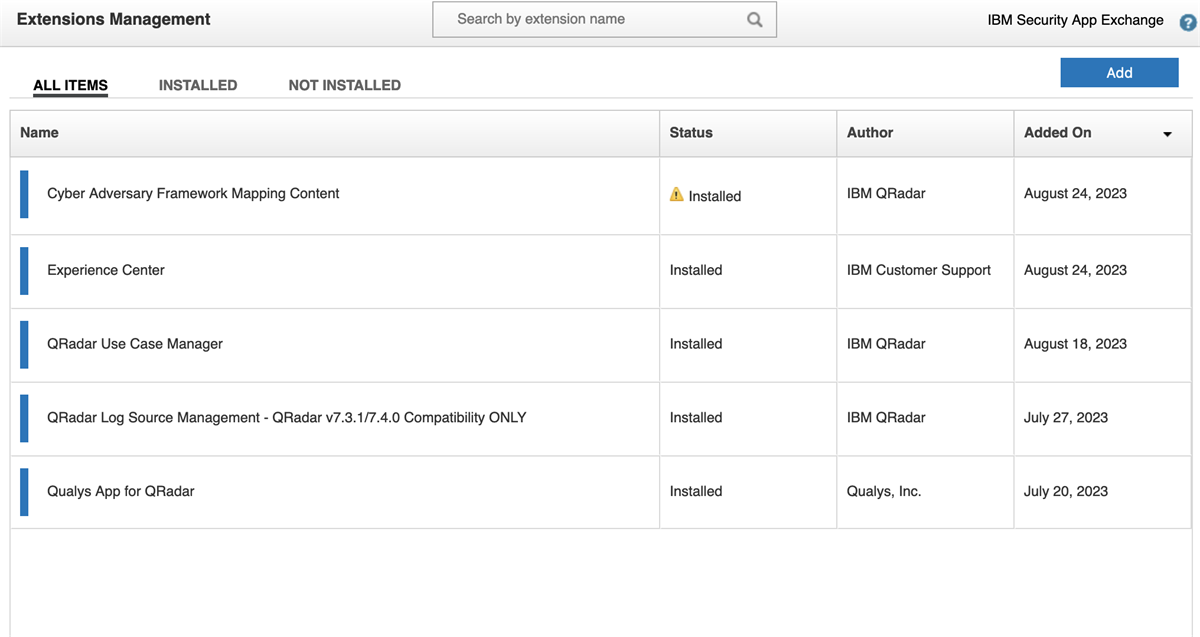
Task: Click the search magnifier icon
Action: [755, 20]
